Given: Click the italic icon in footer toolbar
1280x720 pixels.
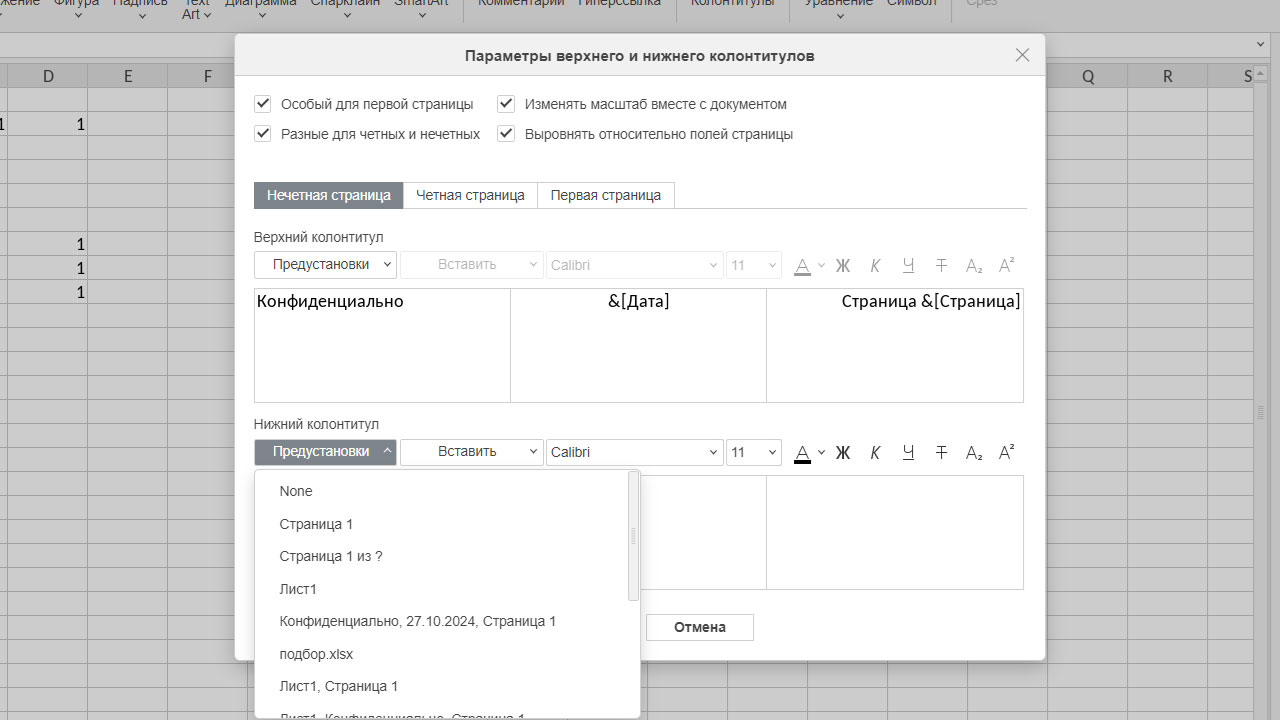Looking at the screenshot, I should 875,453.
